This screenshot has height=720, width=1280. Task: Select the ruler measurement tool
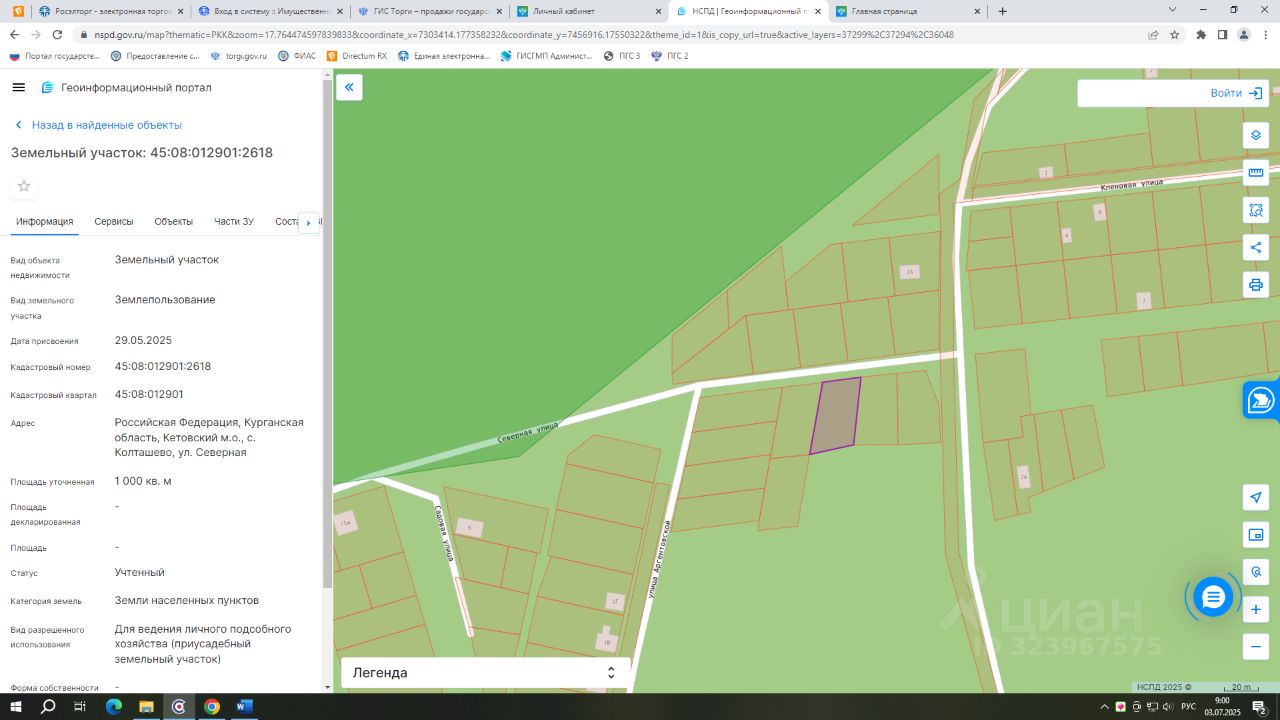pyautogui.click(x=1256, y=172)
